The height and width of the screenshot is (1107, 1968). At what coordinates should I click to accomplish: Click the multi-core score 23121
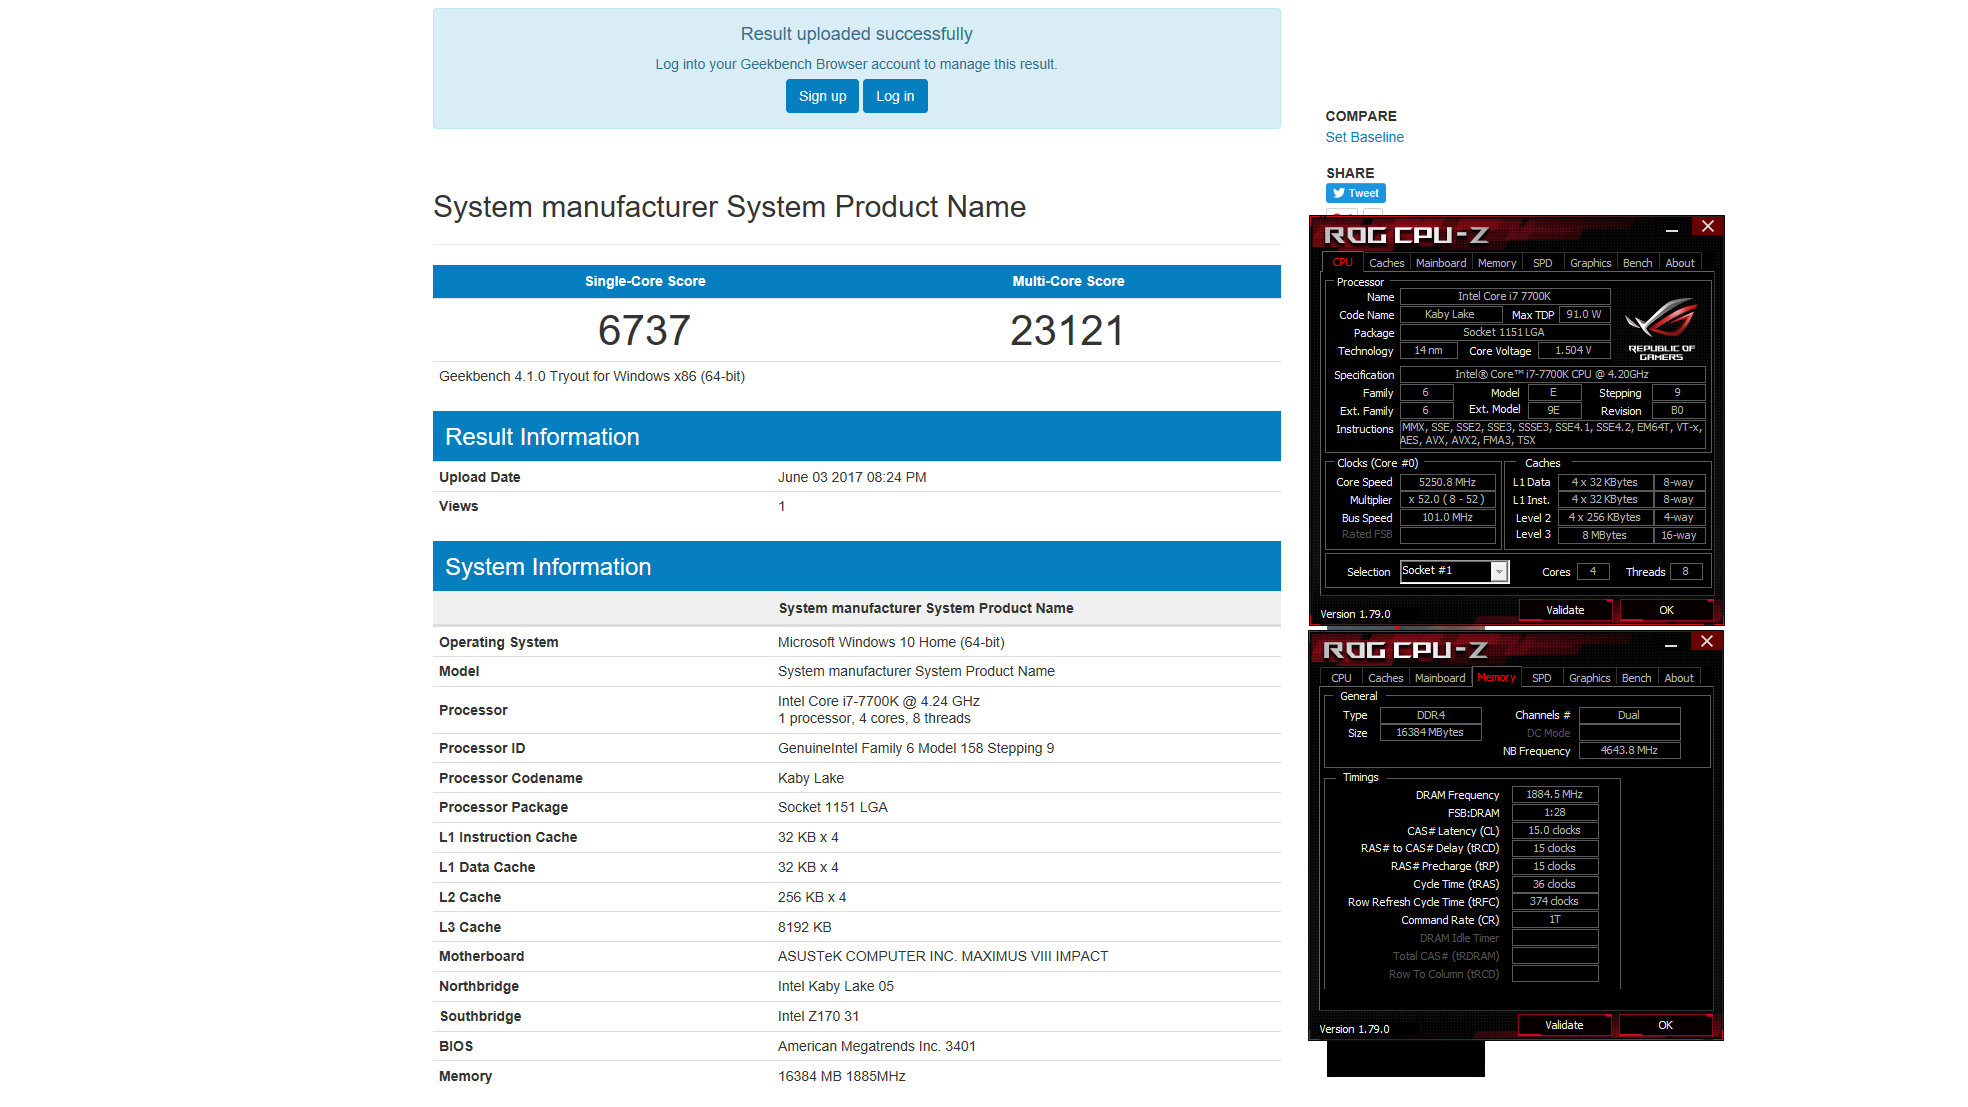coord(1067,331)
